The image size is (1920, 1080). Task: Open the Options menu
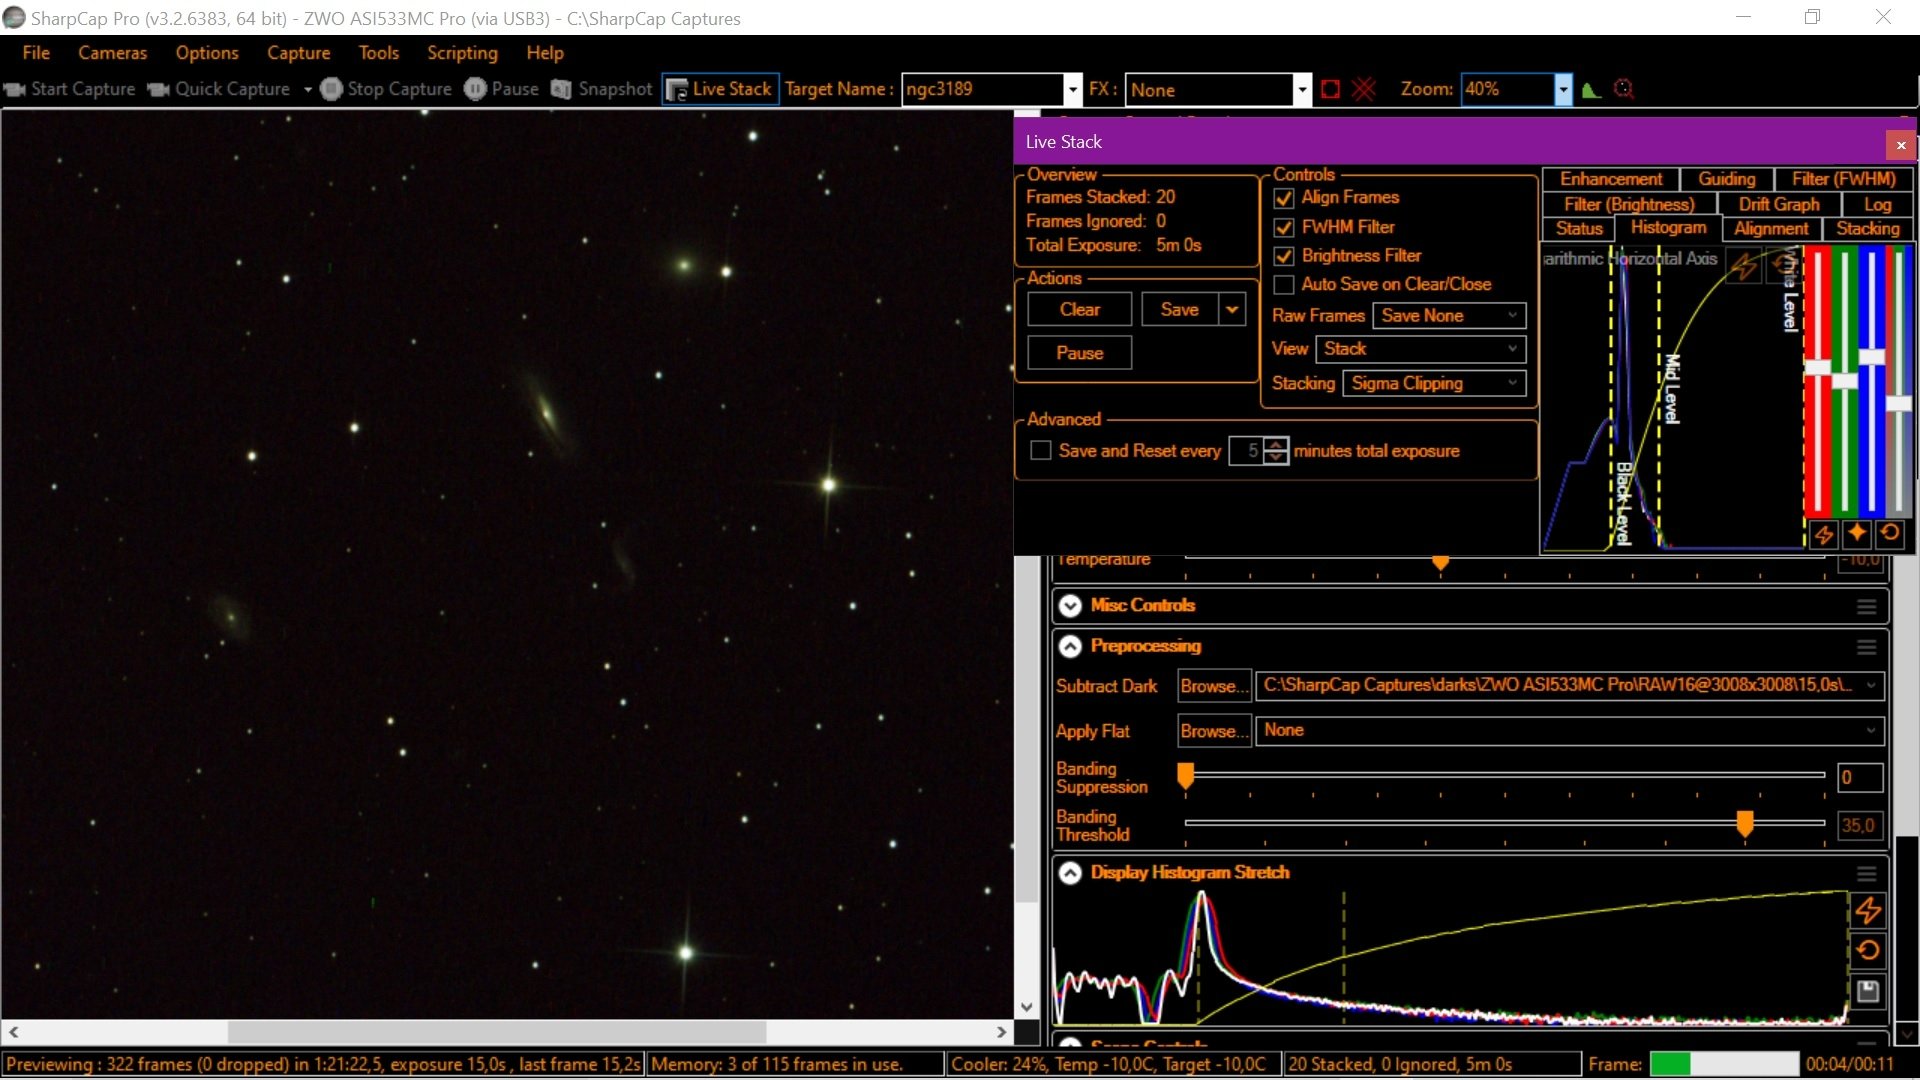click(207, 53)
